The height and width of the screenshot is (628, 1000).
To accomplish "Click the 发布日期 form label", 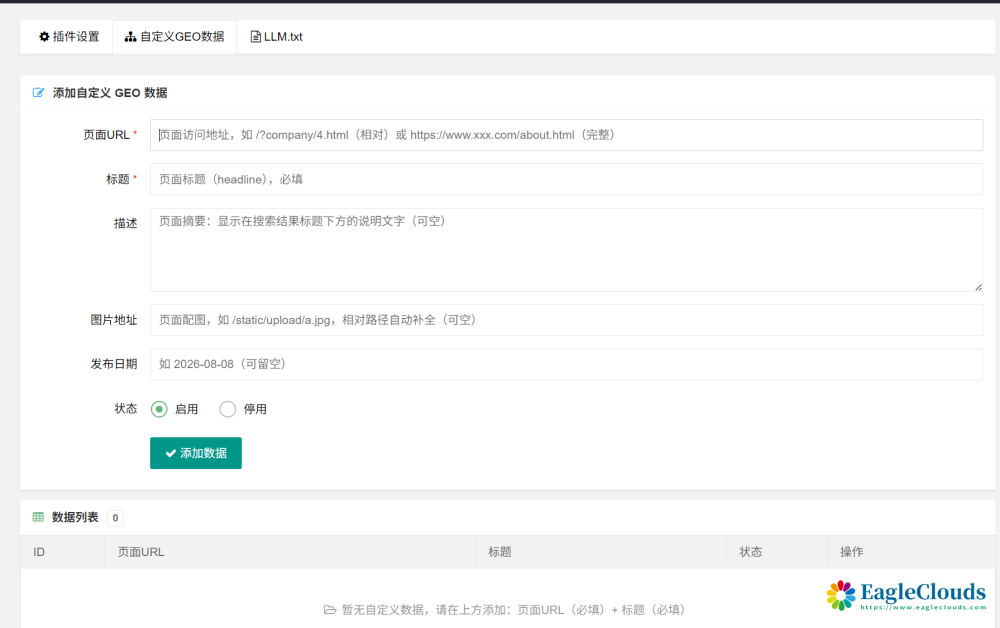I will click(114, 364).
